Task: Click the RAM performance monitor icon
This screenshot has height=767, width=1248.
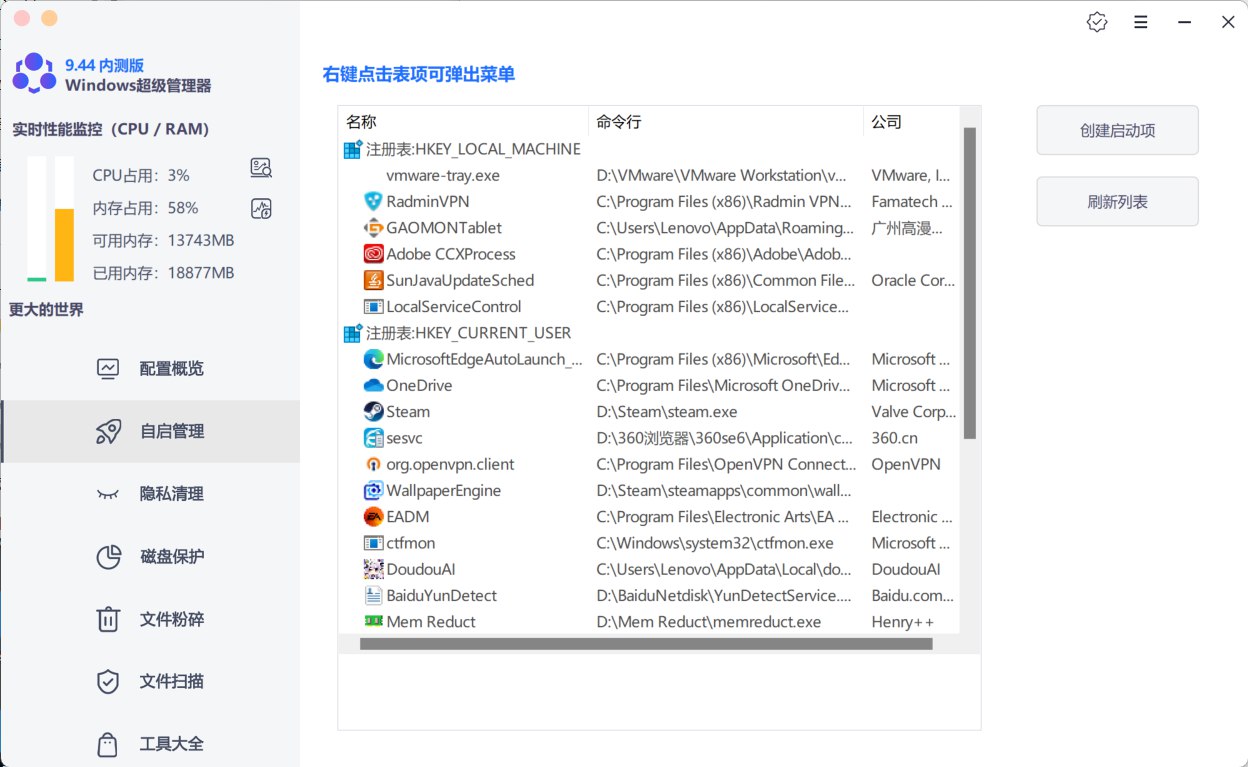Action: click(x=260, y=207)
